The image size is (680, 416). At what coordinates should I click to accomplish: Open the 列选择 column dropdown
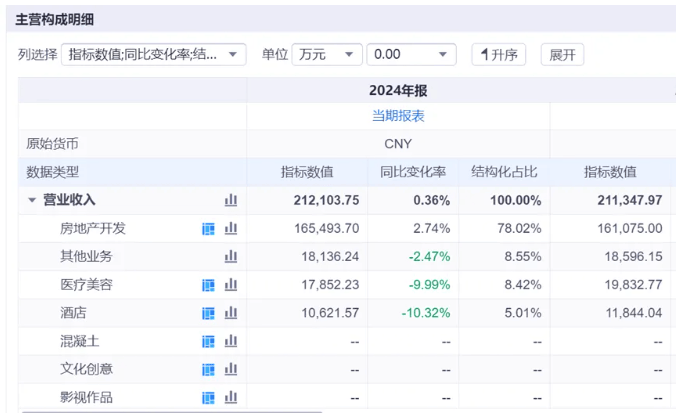[x=154, y=55]
